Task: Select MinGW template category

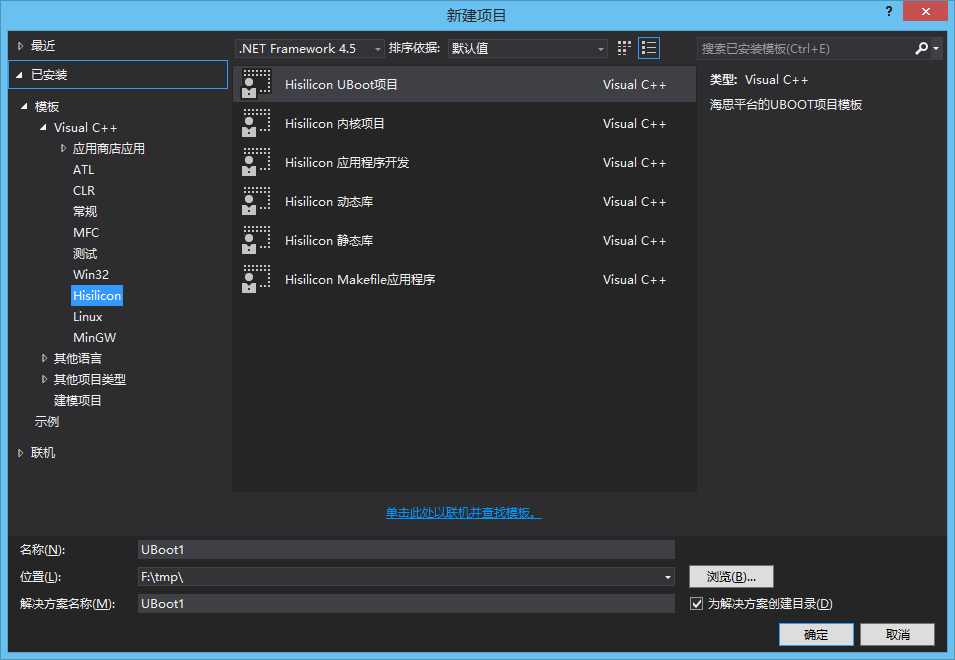Action: 94,337
